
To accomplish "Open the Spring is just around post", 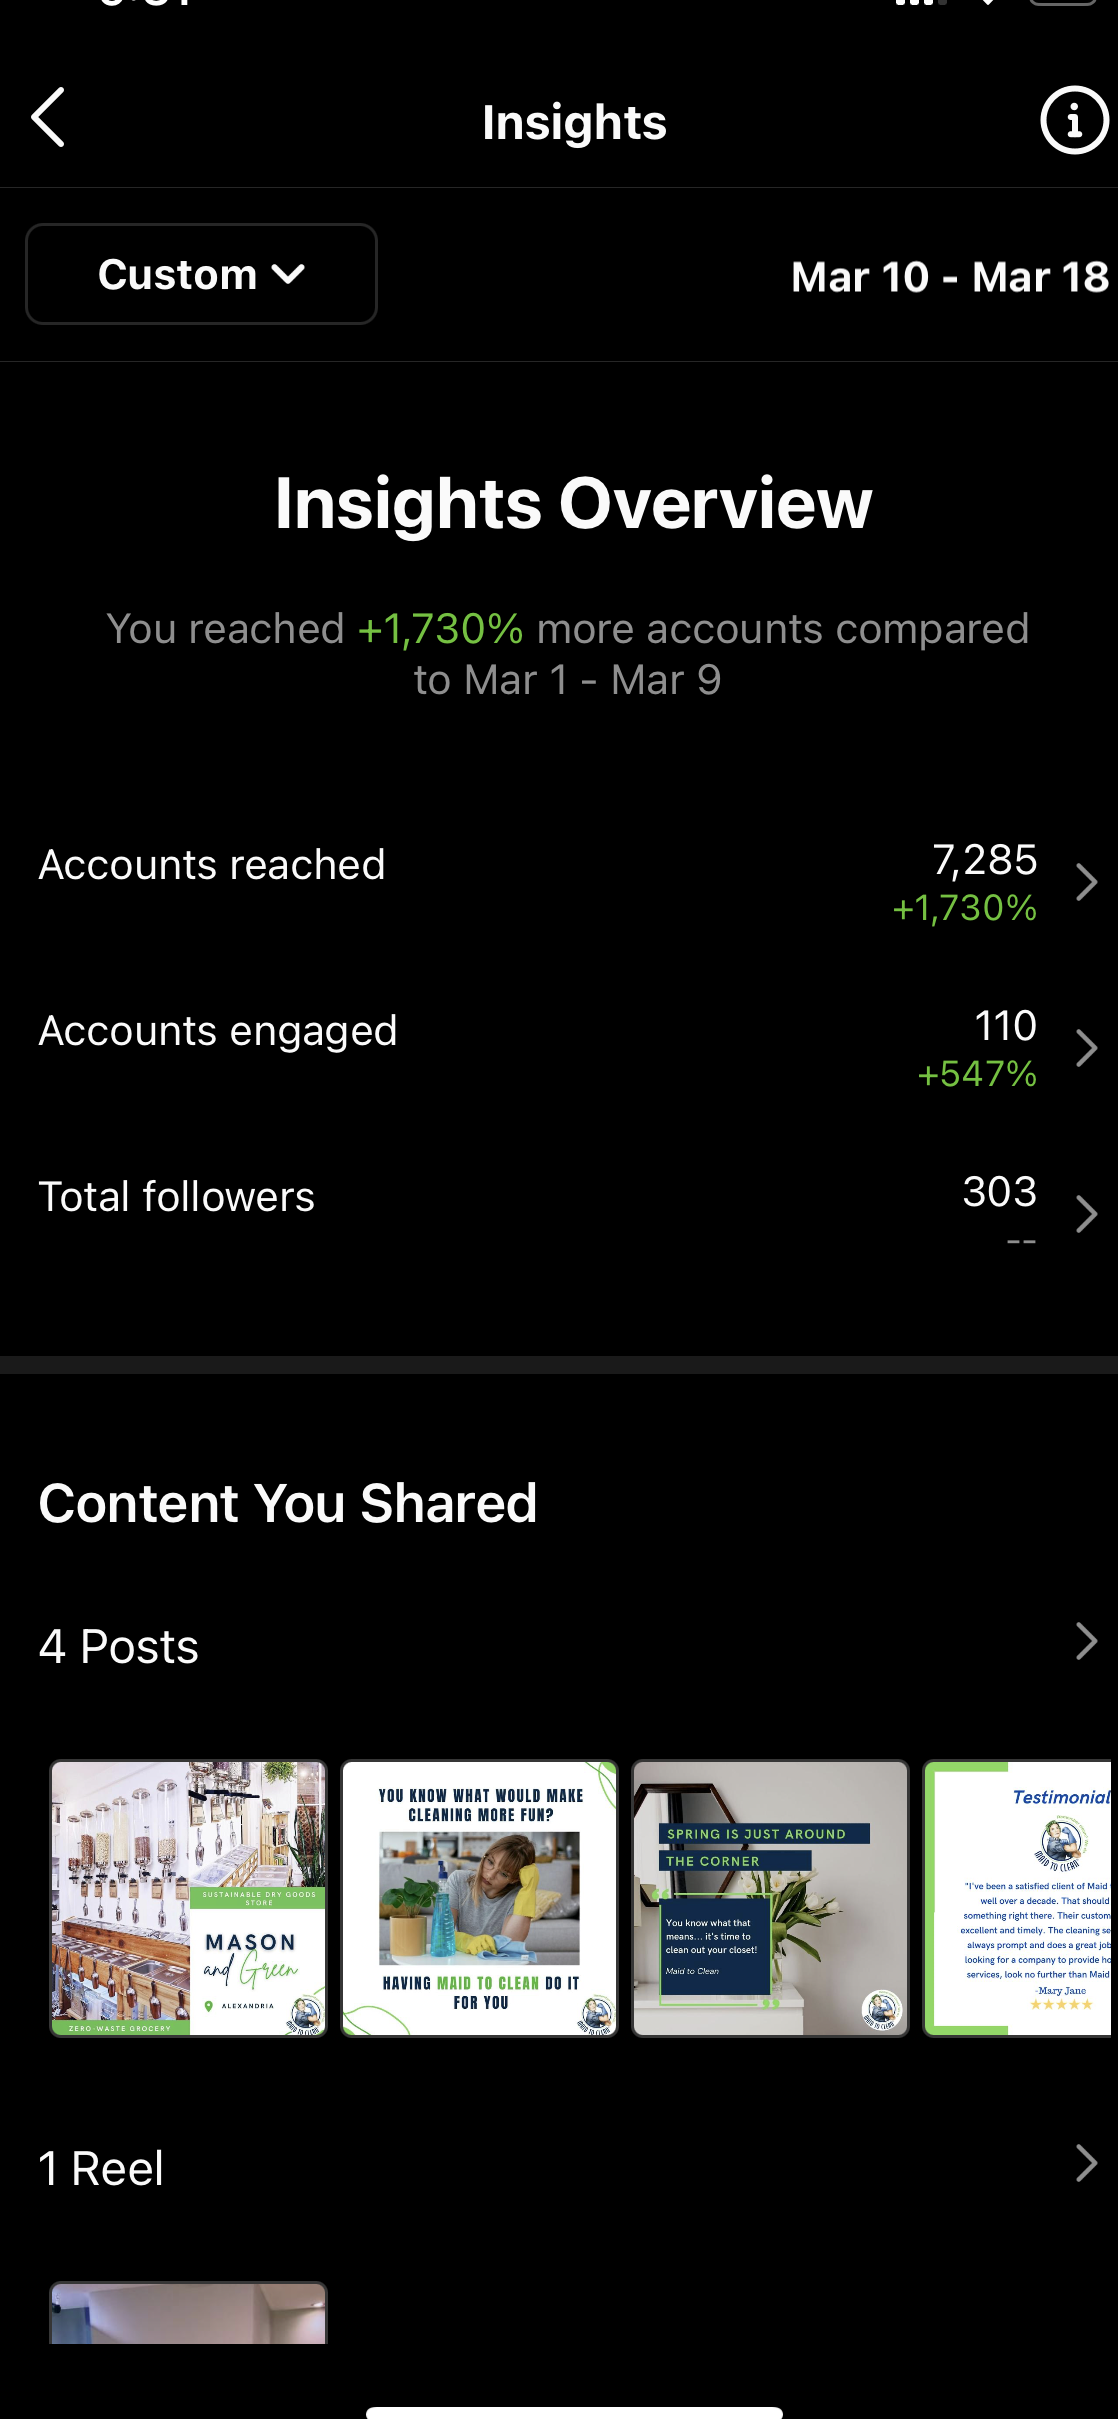I will [770, 1898].
